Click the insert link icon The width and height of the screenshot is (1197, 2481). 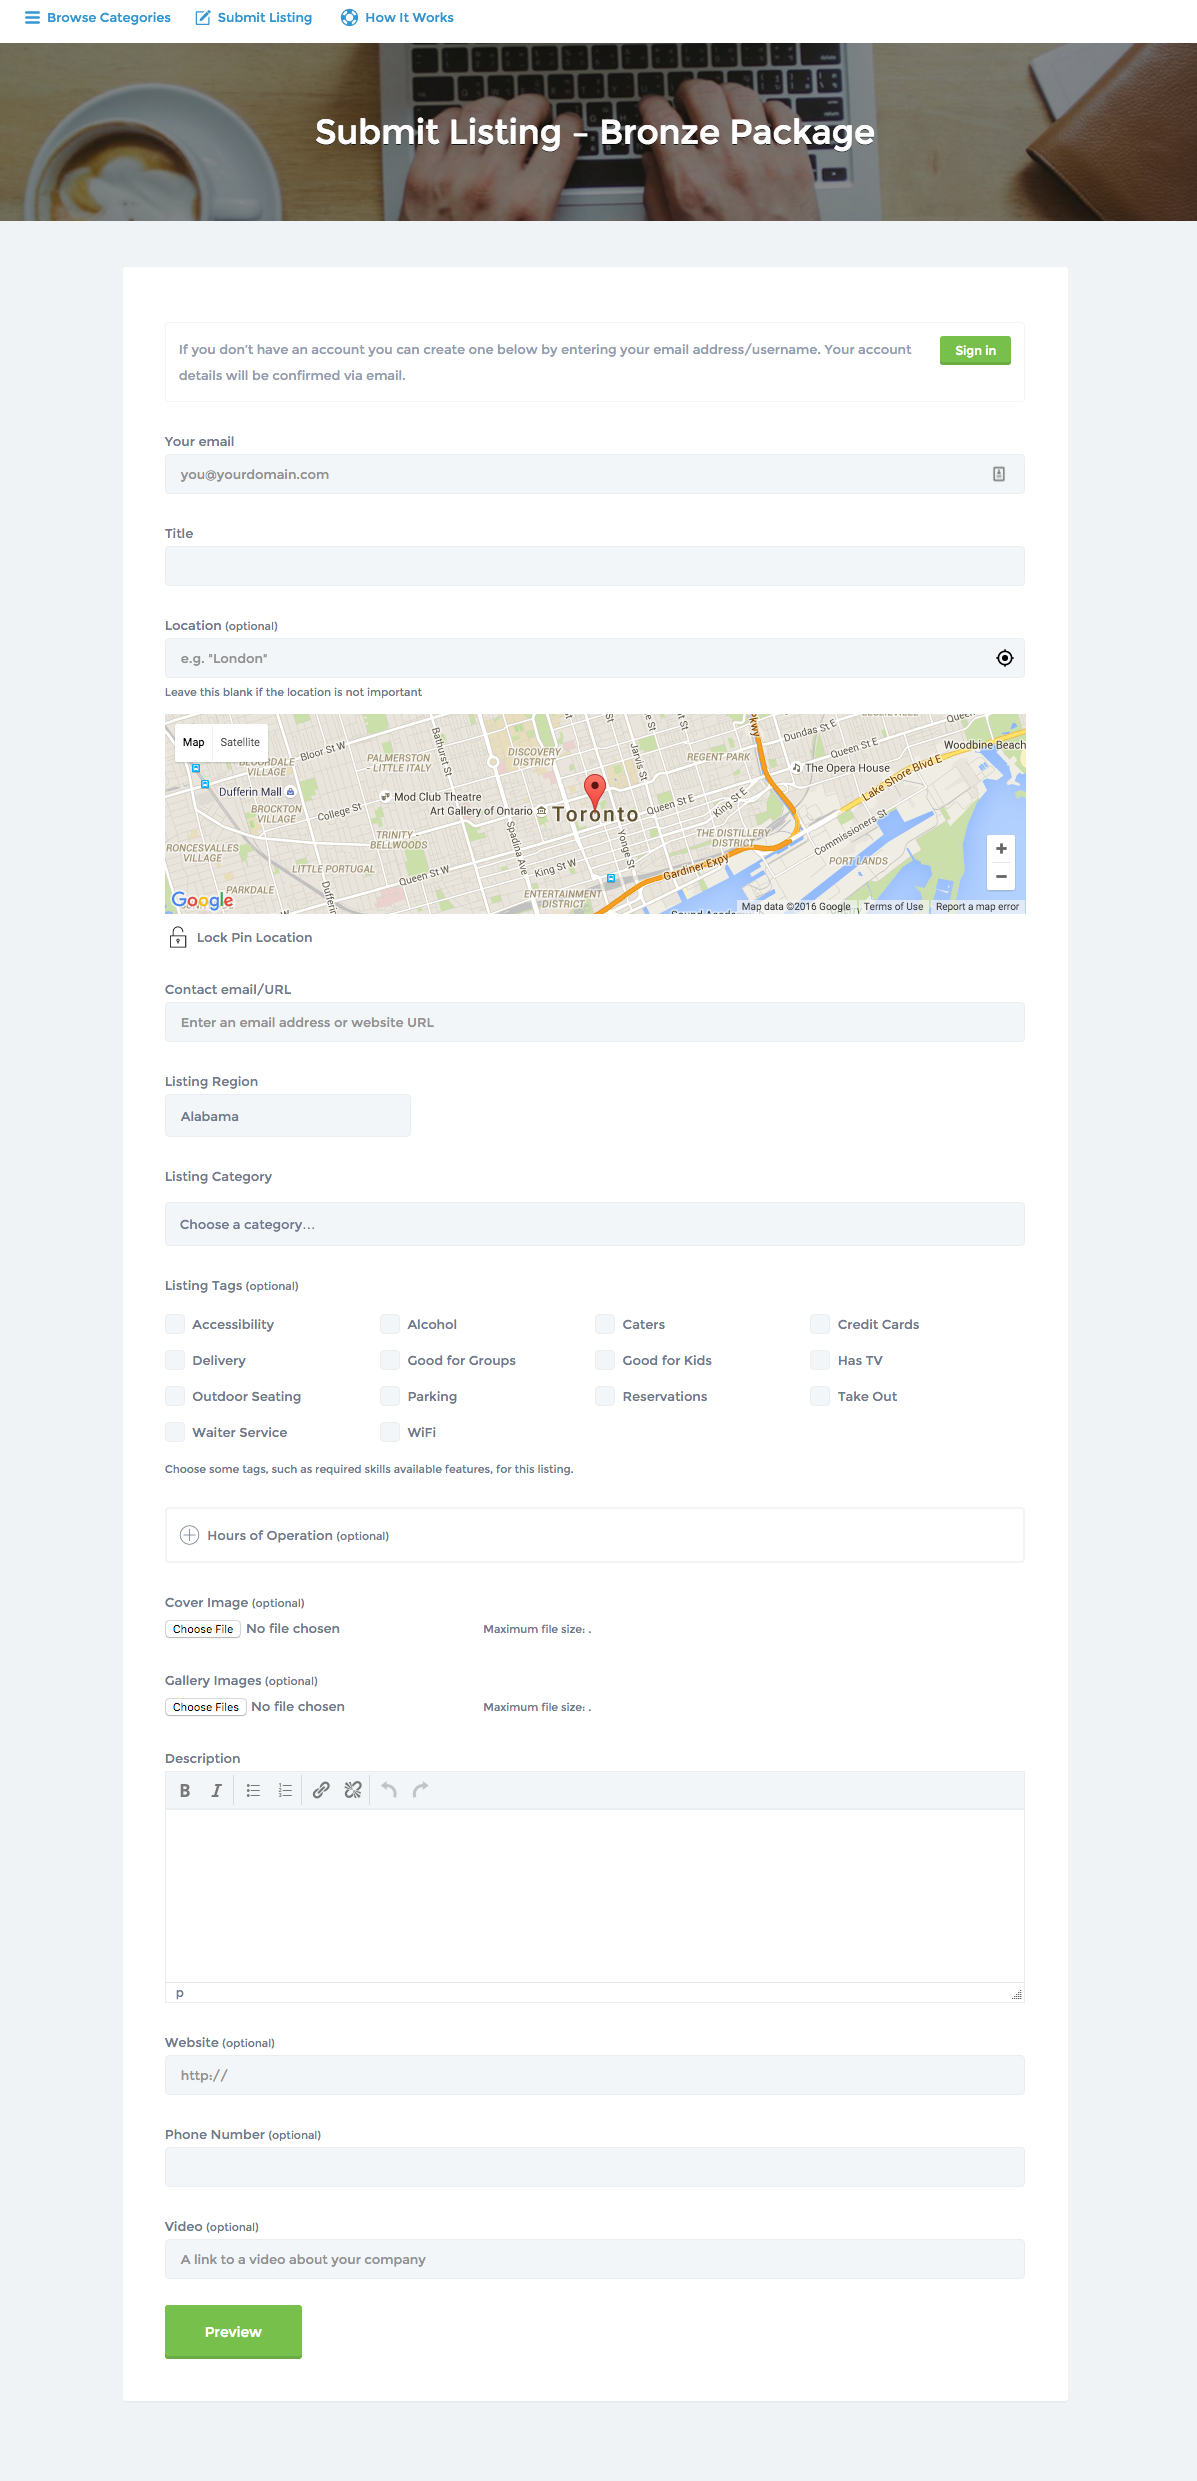[321, 1791]
